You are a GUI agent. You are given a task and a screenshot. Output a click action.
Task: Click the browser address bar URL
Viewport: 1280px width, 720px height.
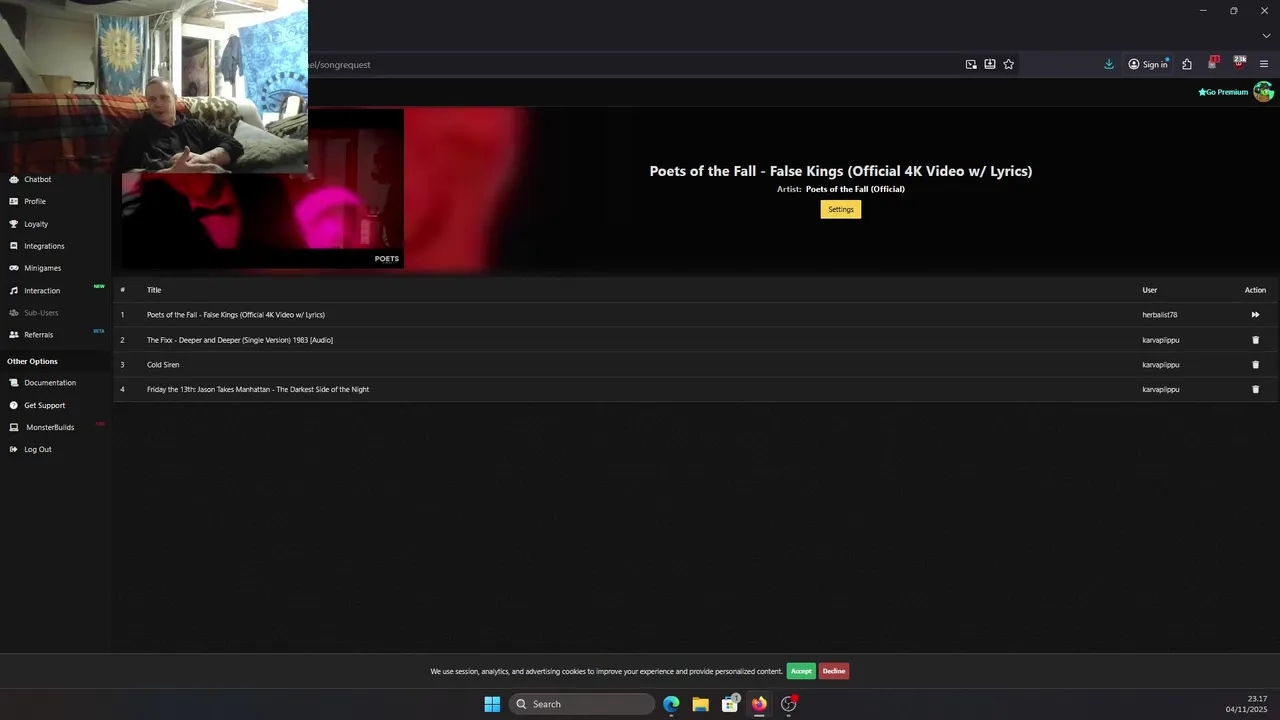(339, 65)
